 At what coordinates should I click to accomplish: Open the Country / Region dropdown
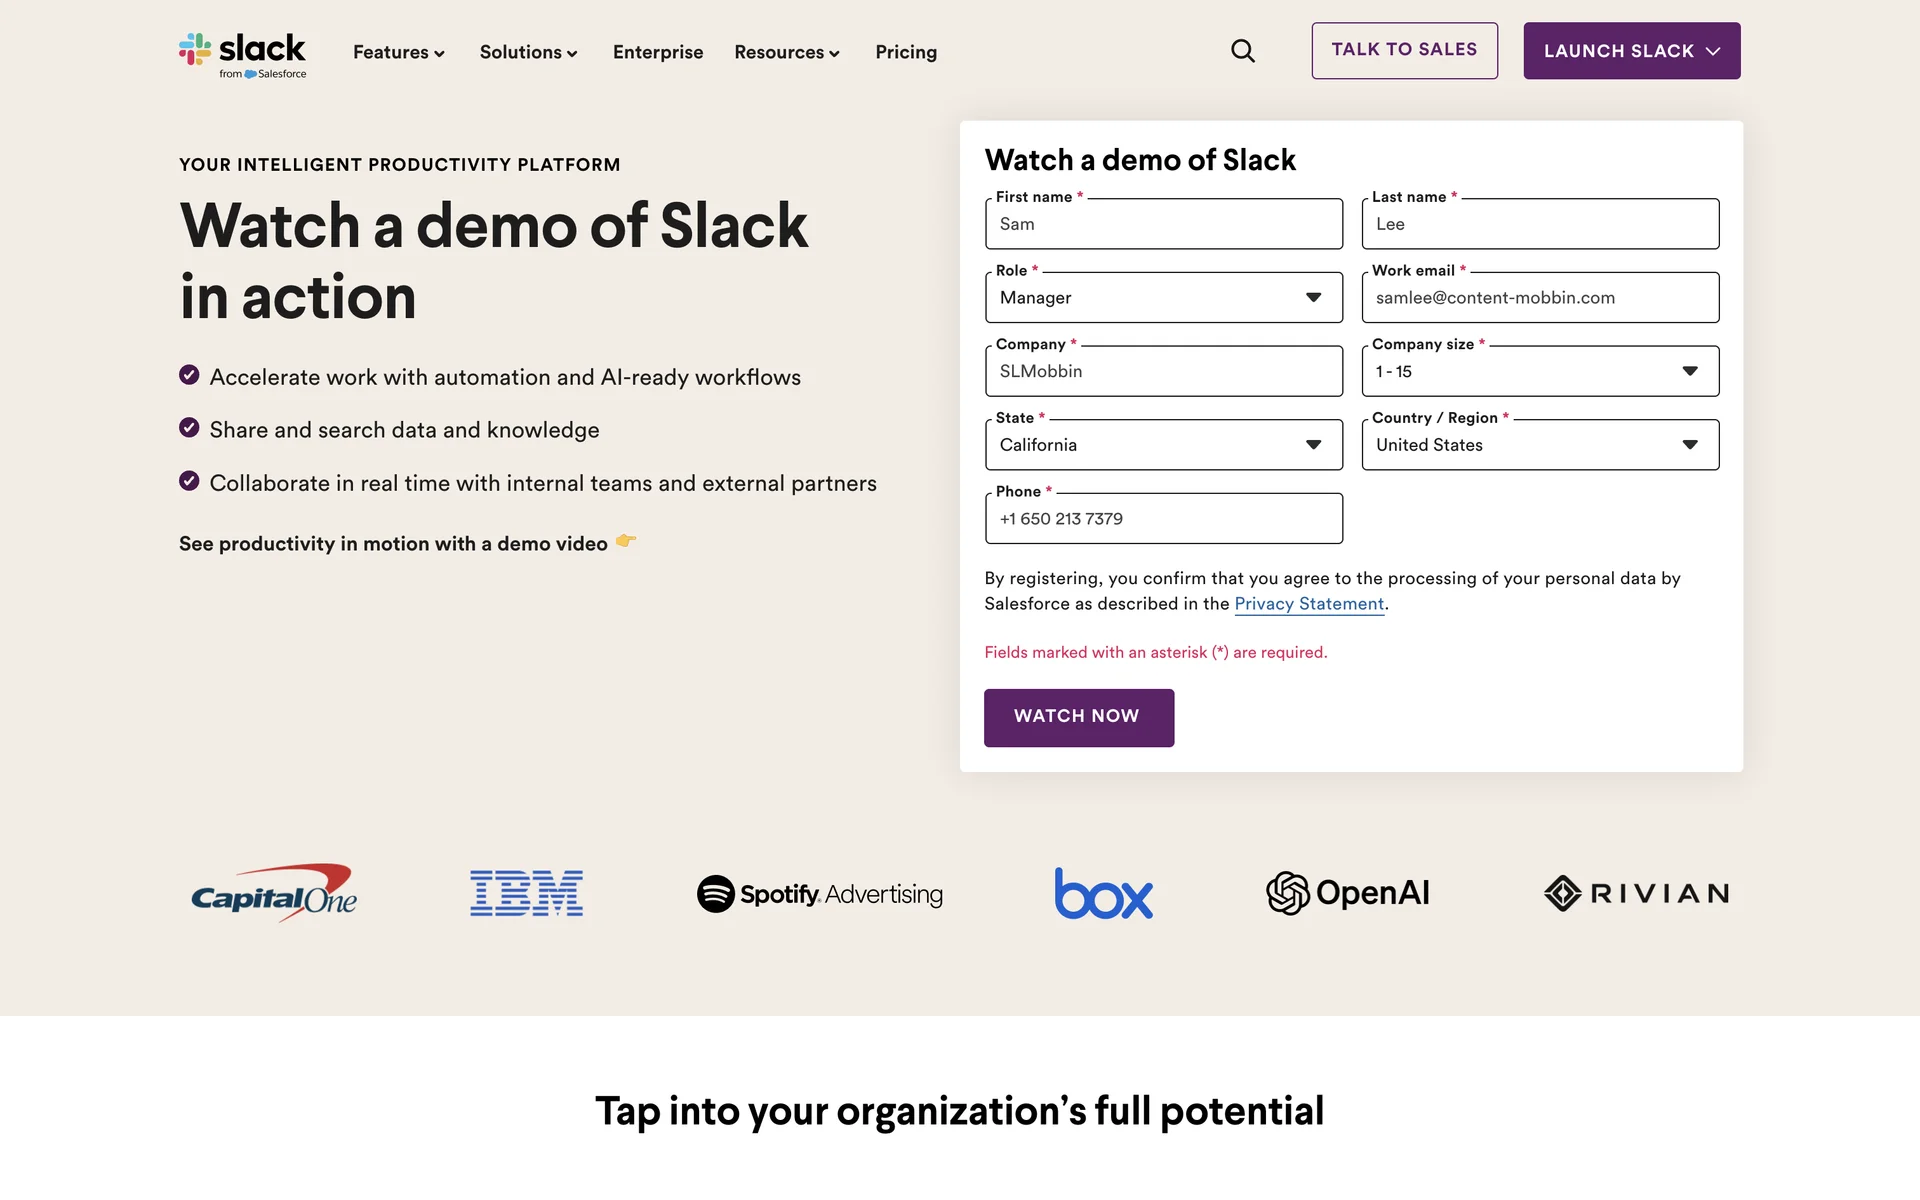point(1539,445)
